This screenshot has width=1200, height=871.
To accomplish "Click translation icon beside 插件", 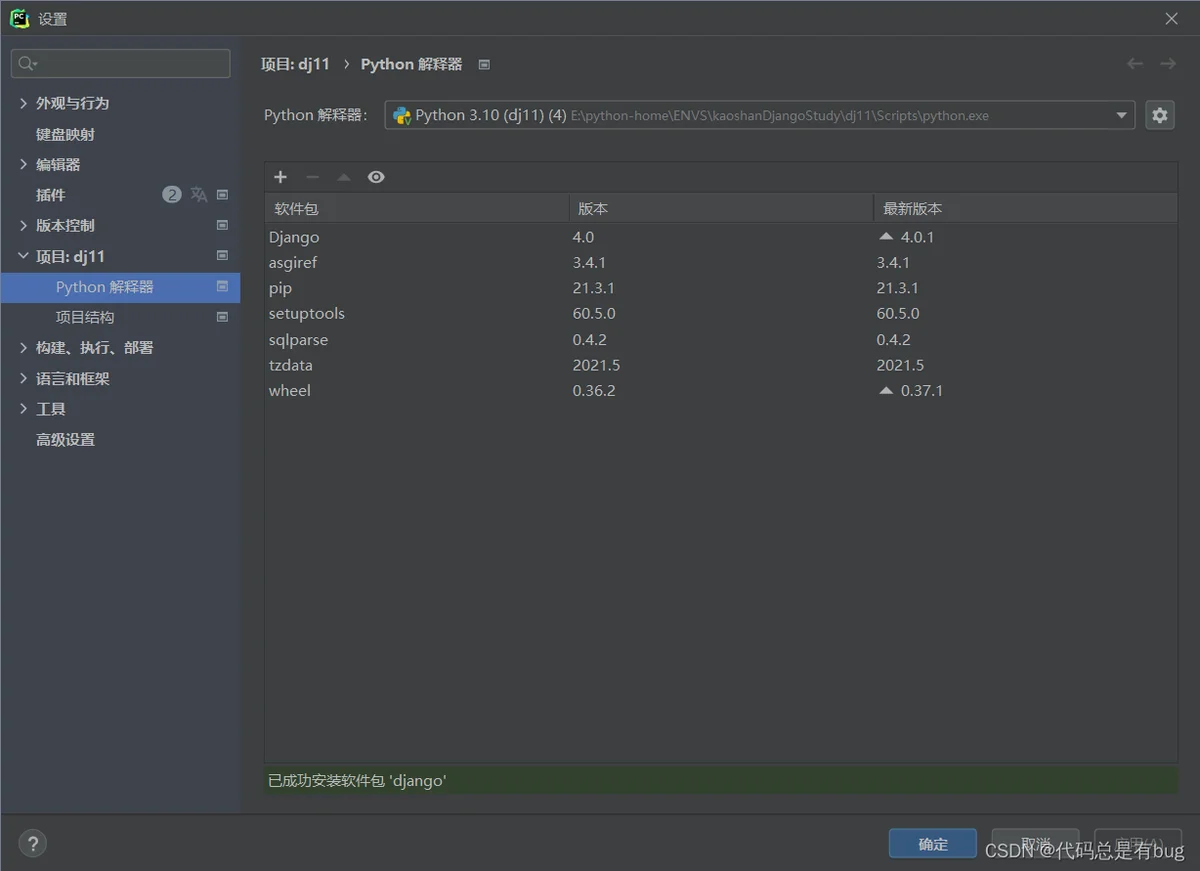I will coord(199,195).
